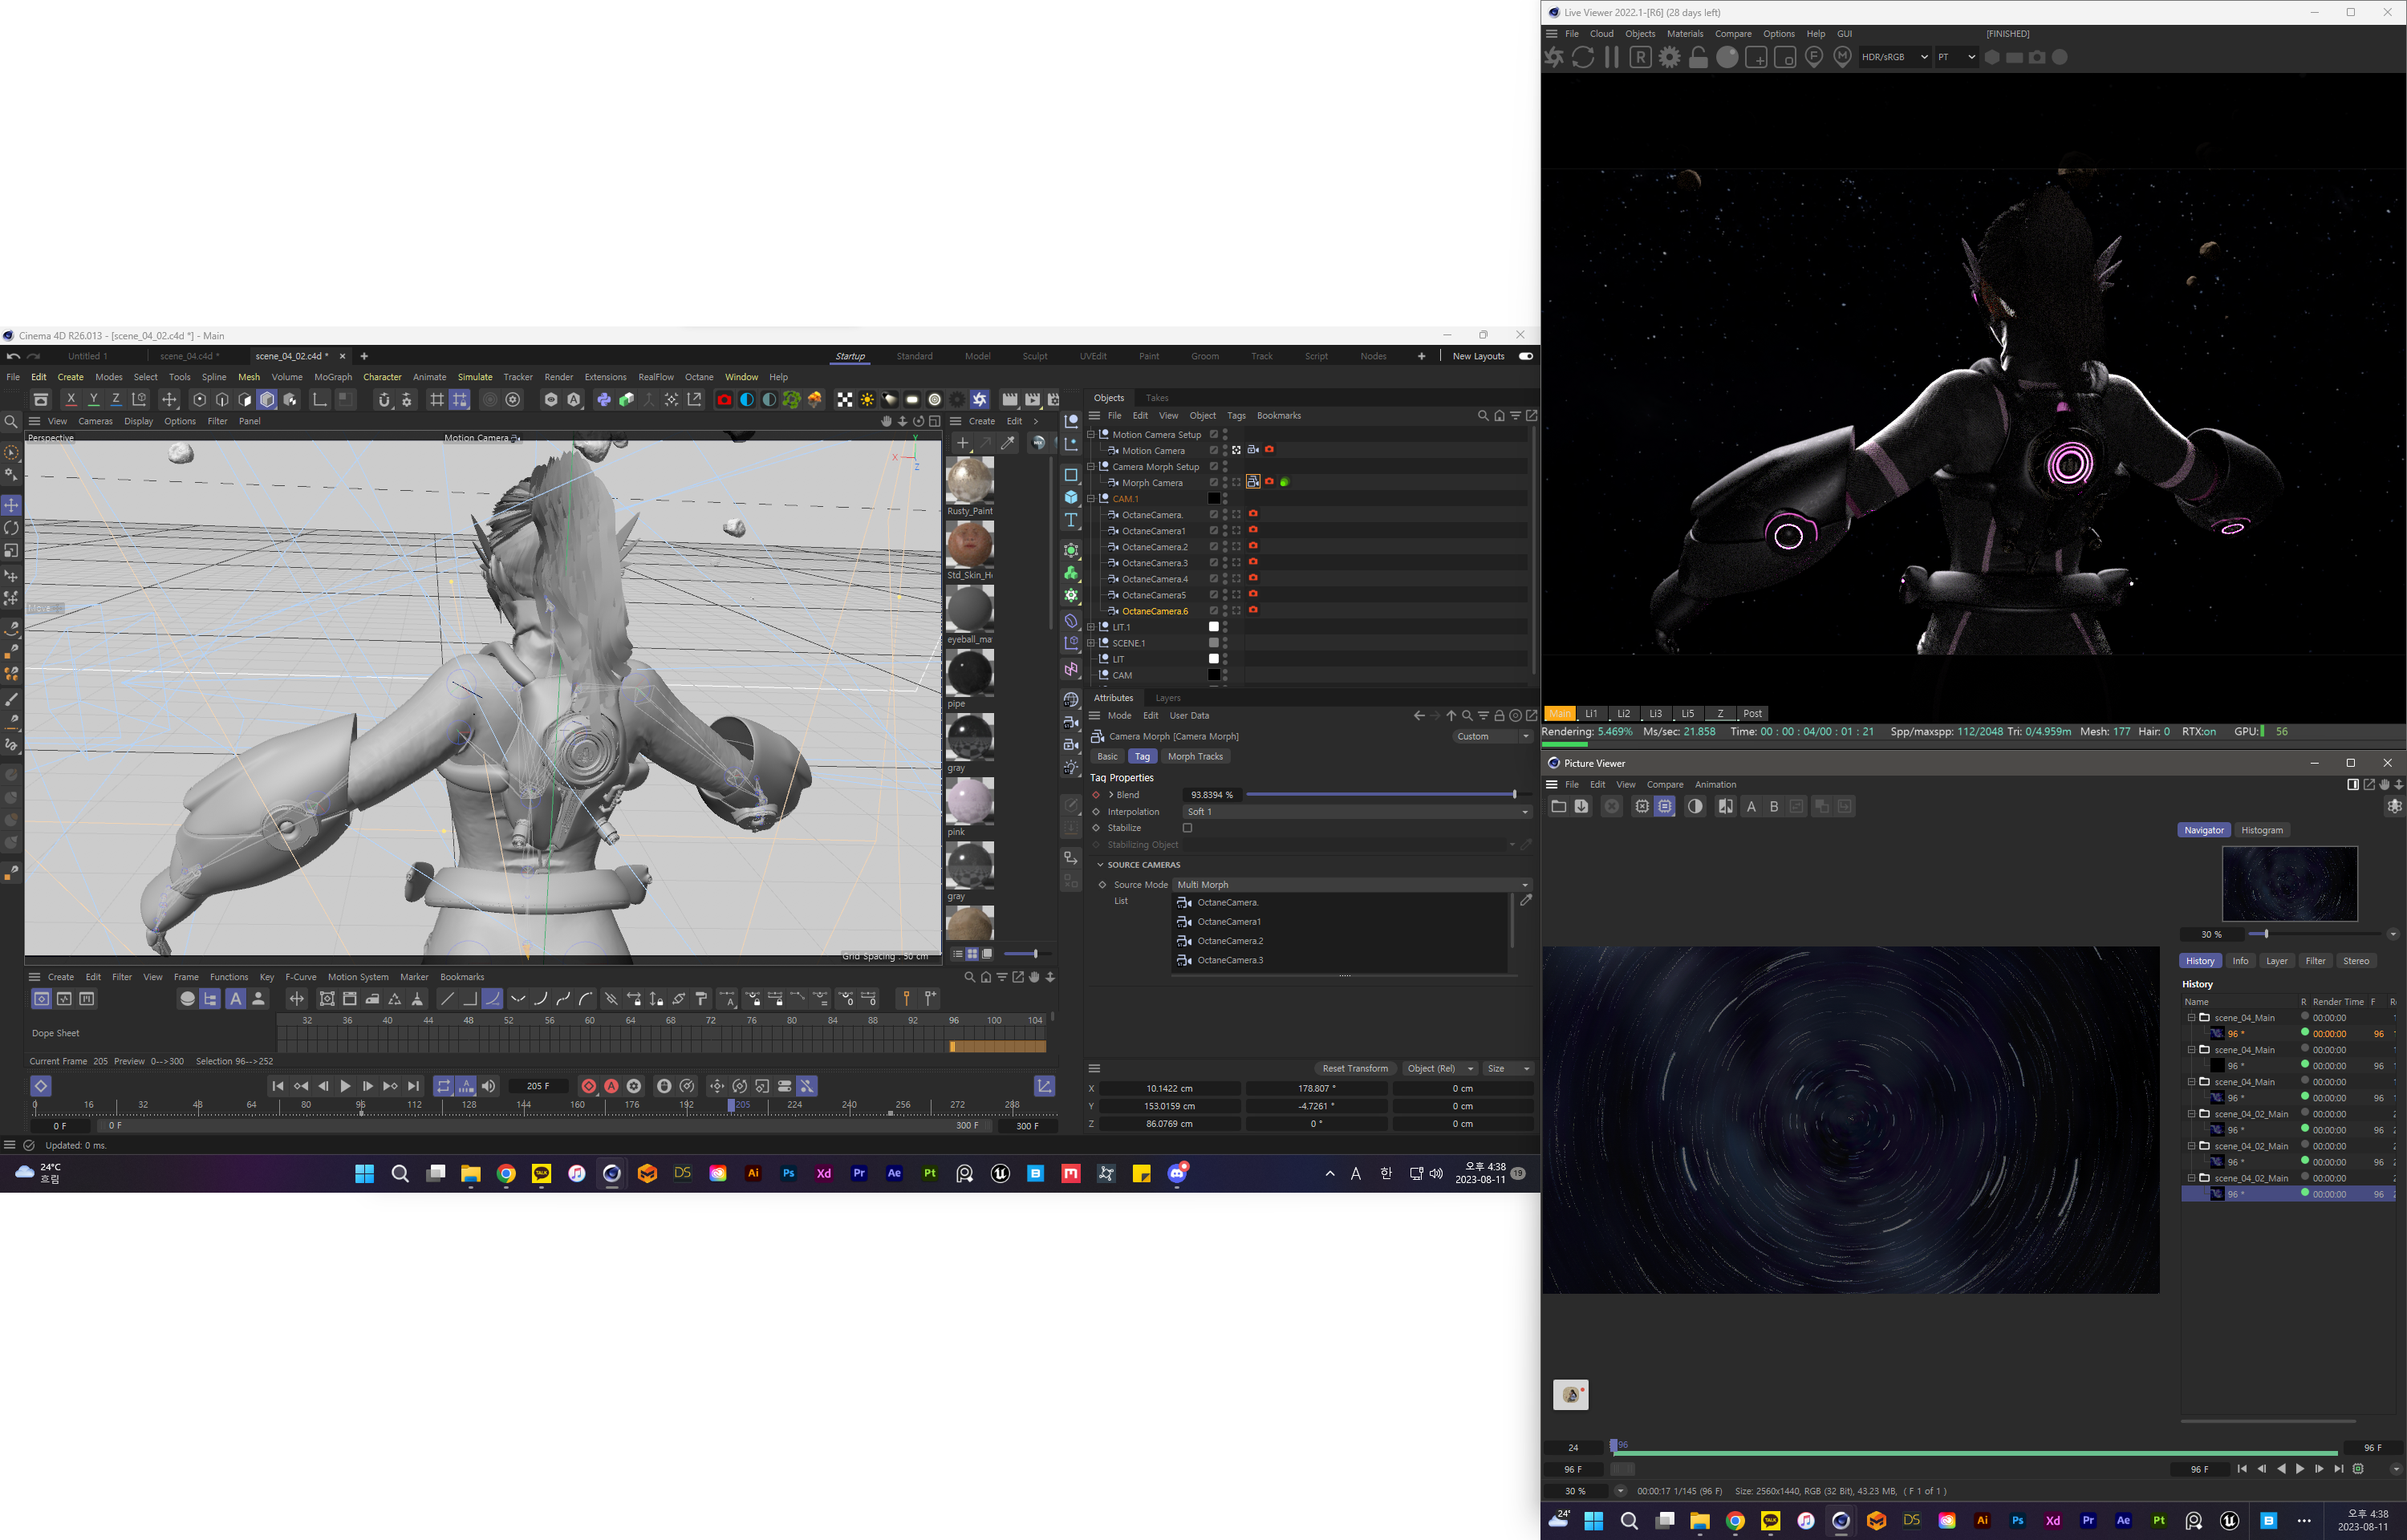Select the Li1 render pass button
Image resolution: width=2407 pixels, height=1540 pixels.
[1591, 714]
